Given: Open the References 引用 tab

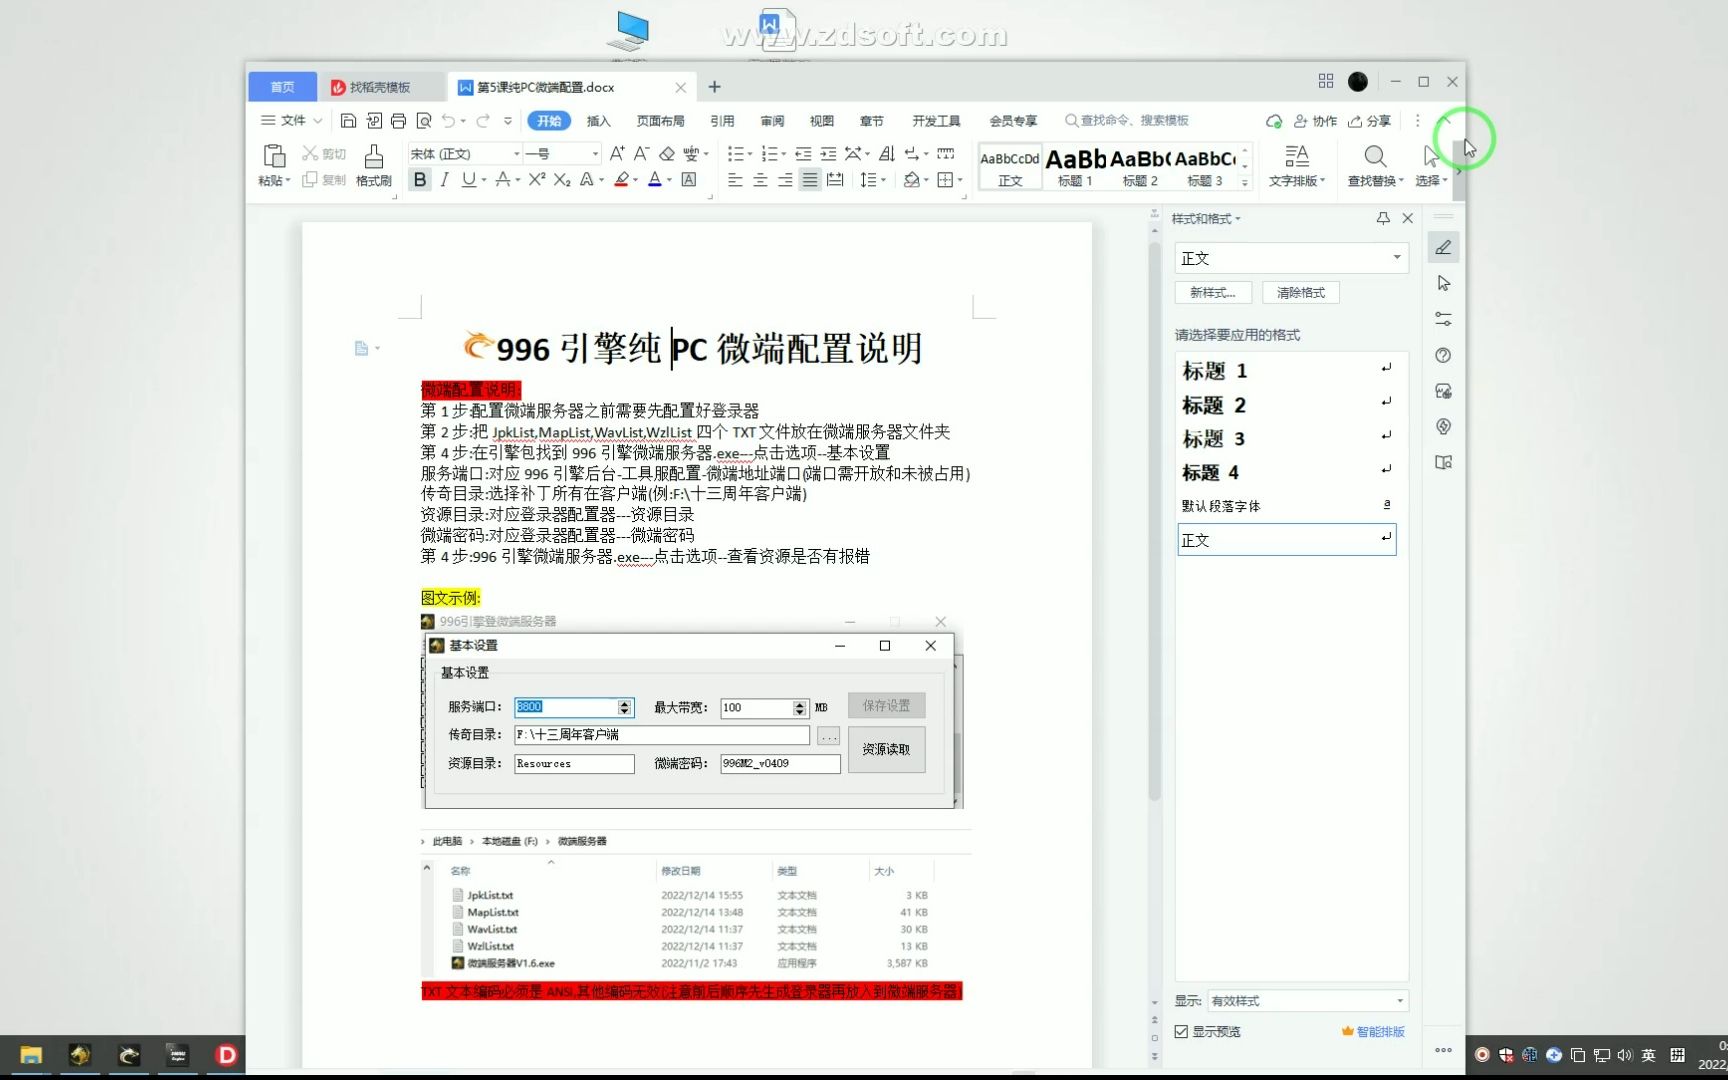Looking at the screenshot, I should tap(722, 121).
